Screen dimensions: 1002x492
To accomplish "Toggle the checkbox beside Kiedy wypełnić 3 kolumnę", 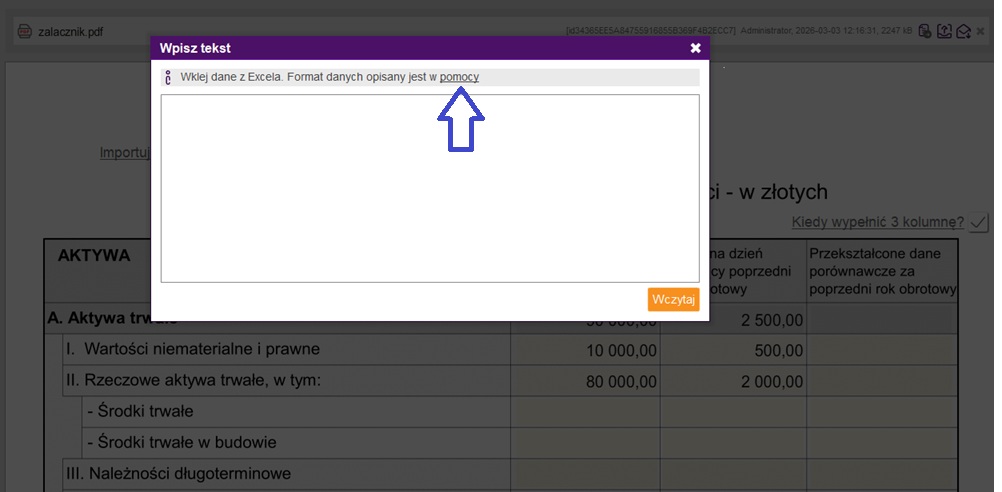I will (x=978, y=222).
